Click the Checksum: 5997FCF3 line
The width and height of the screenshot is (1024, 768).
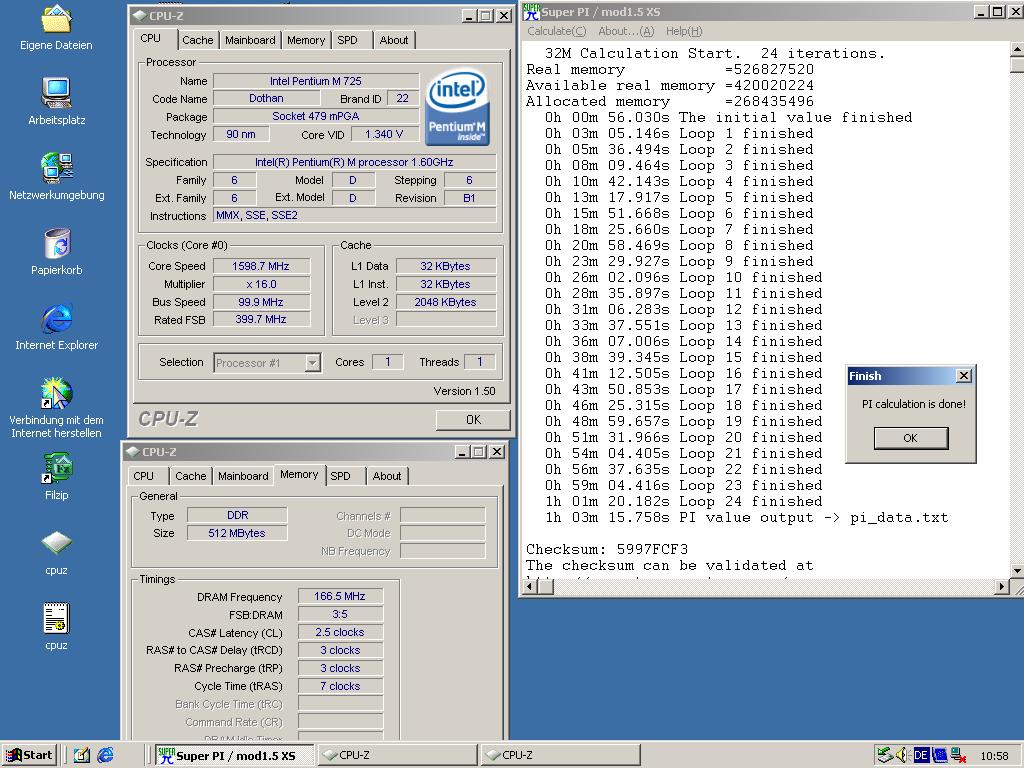pyautogui.click(x=607, y=549)
